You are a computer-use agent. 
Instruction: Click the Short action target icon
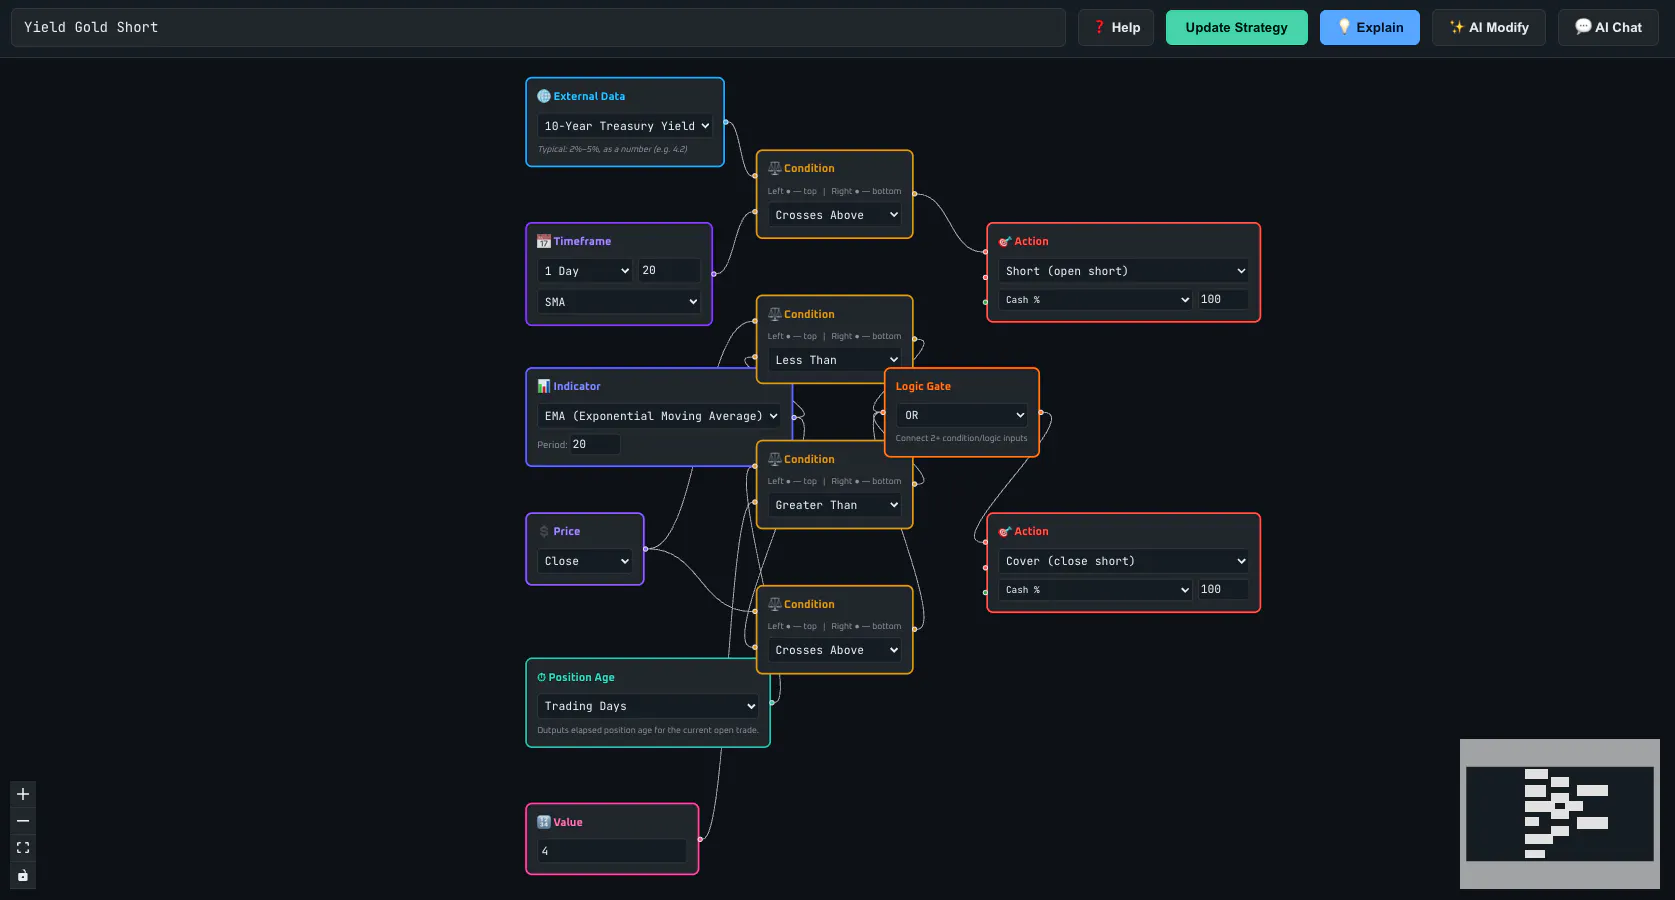click(x=1005, y=241)
